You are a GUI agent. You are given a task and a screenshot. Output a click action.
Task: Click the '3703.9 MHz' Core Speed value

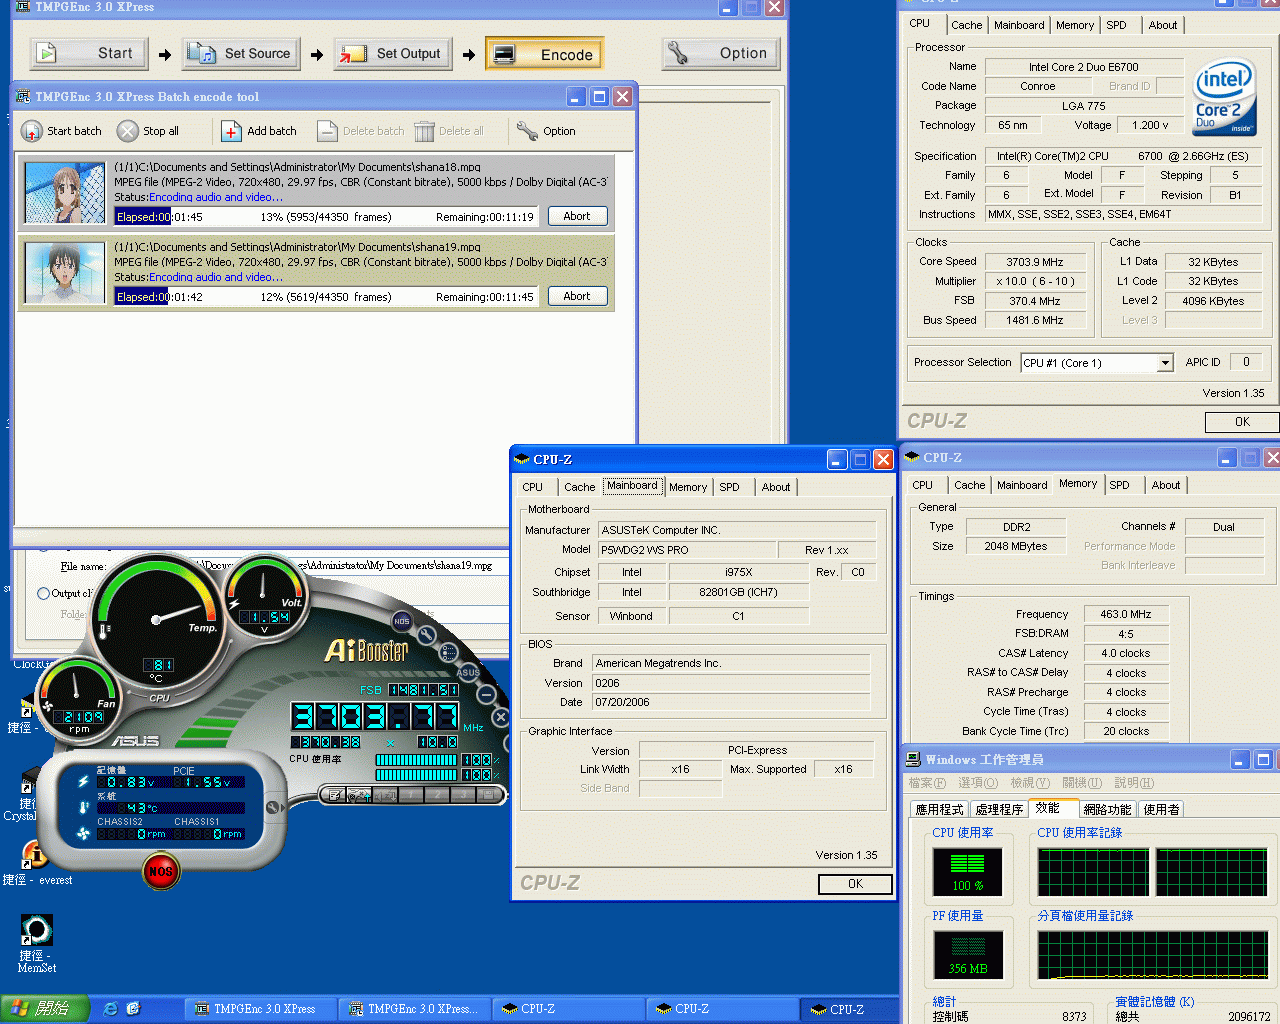pos(1035,262)
